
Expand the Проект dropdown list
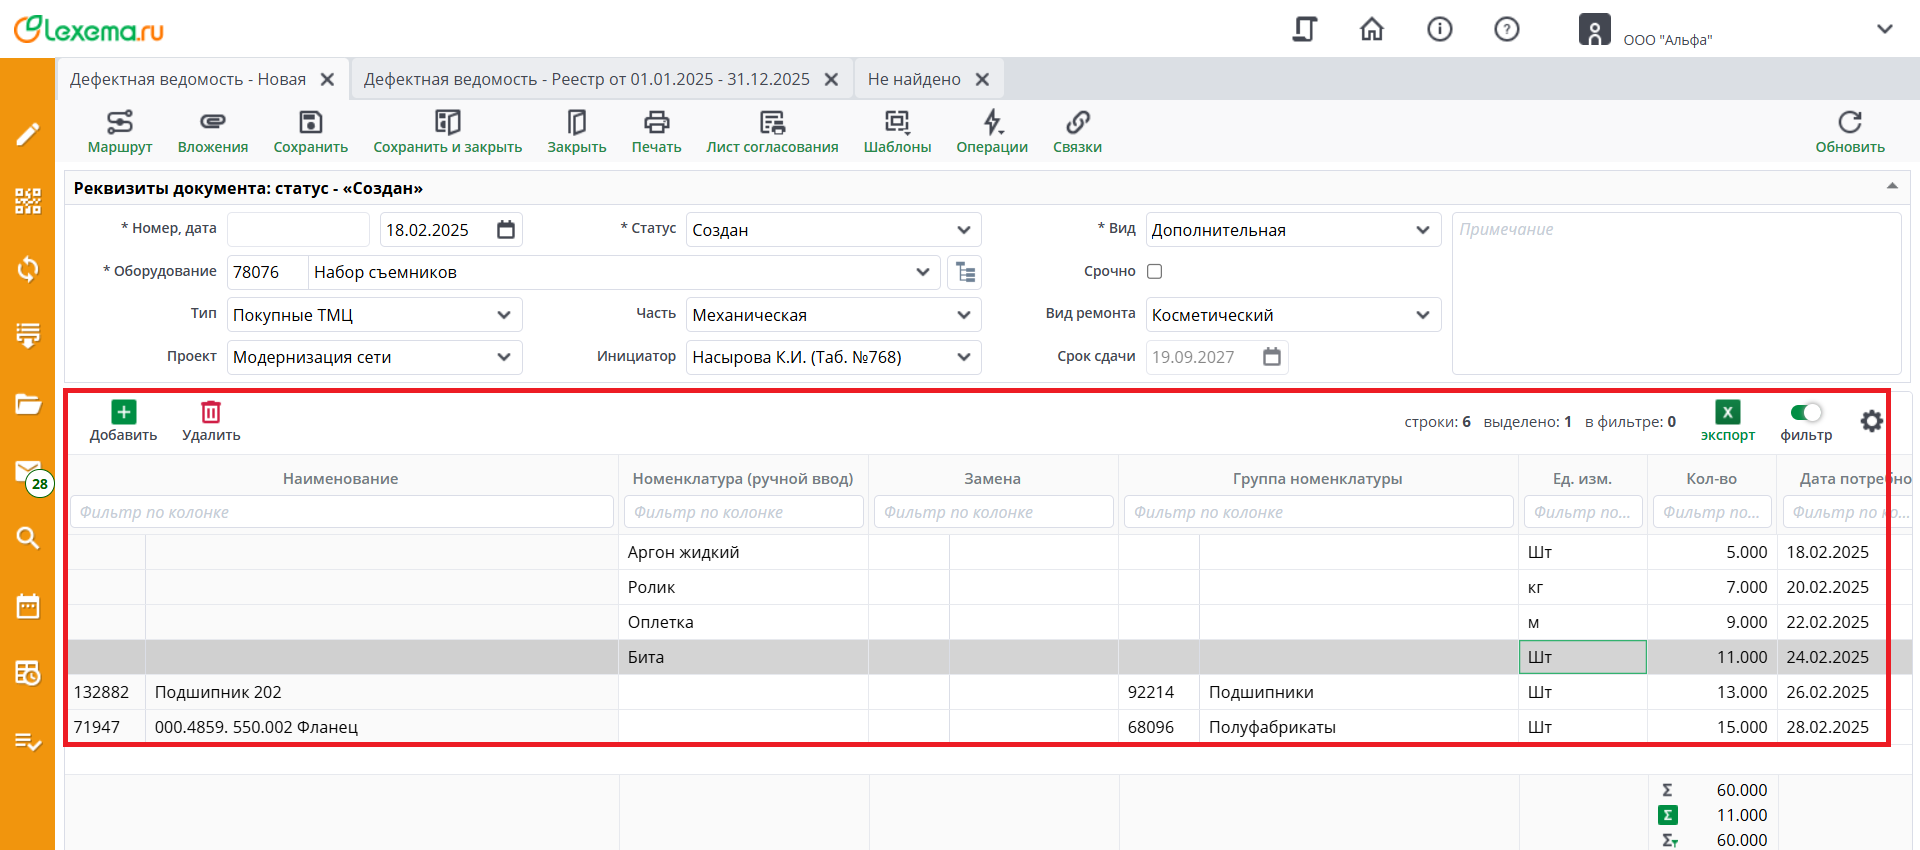pos(503,357)
